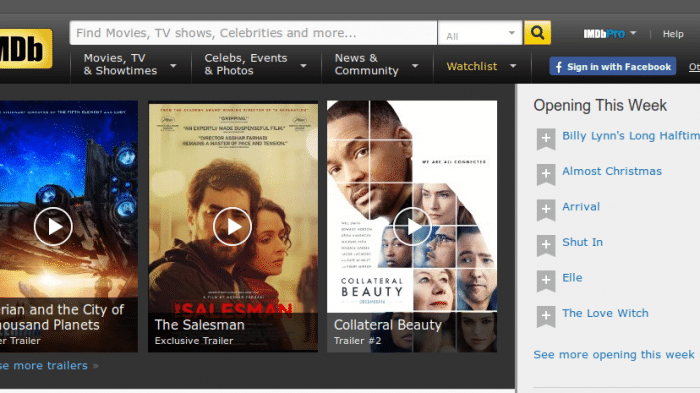700x393 pixels.
Task: Click see more trailers link
Action: 44,366
